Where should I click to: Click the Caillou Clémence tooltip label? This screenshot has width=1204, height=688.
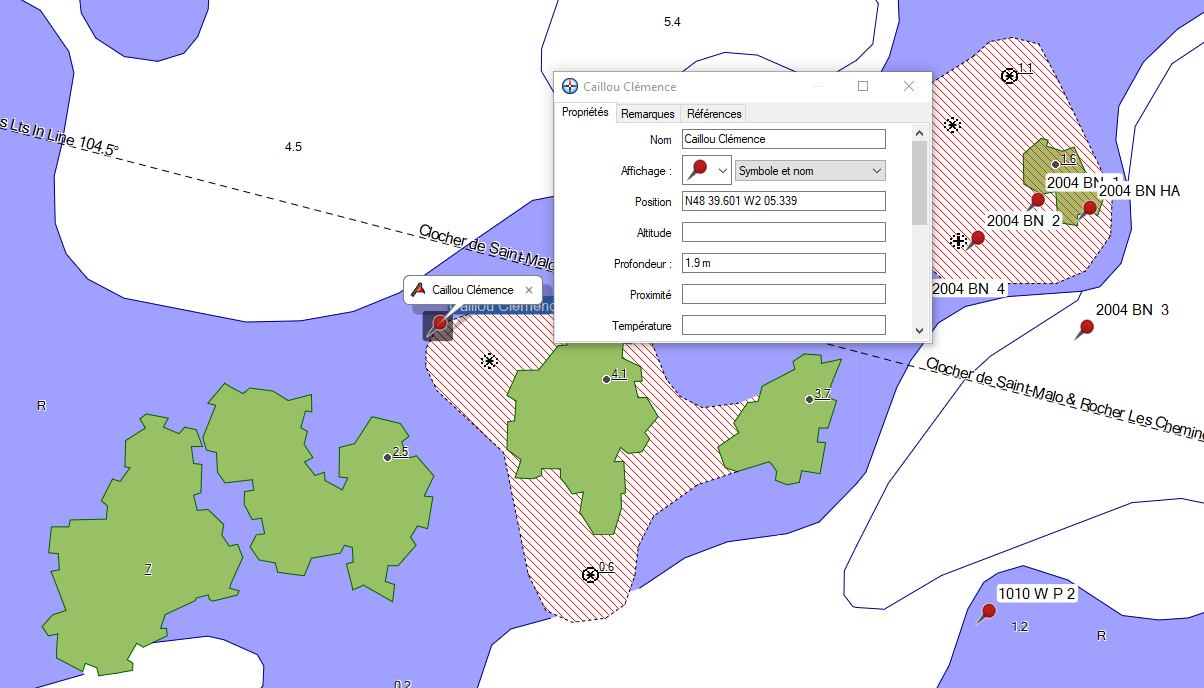point(472,290)
